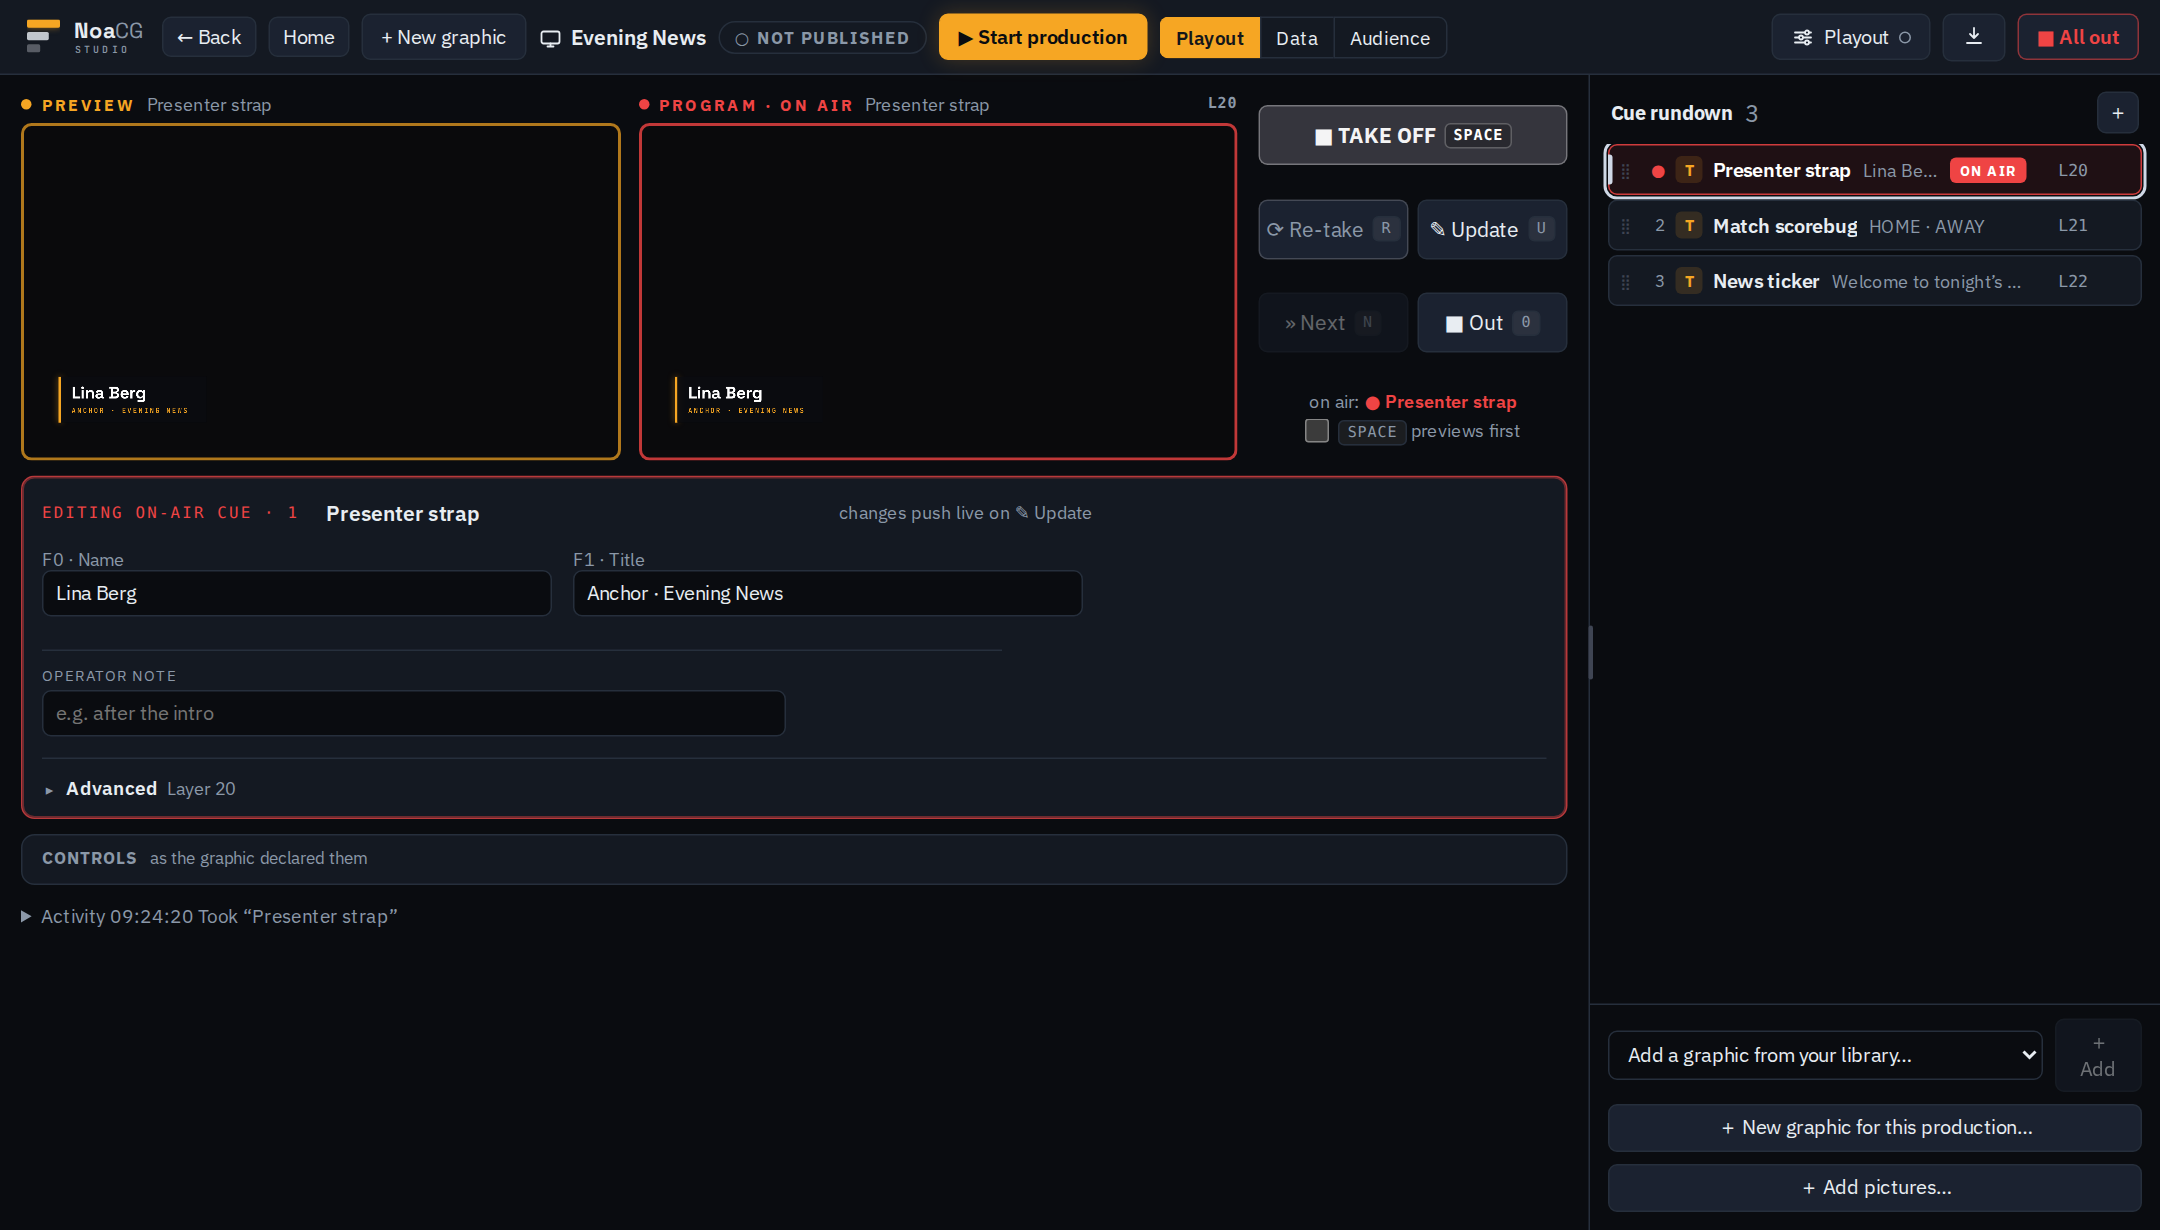Viewport: 2160px width, 1230px height.
Task: Click the Back button
Action: coord(209,37)
